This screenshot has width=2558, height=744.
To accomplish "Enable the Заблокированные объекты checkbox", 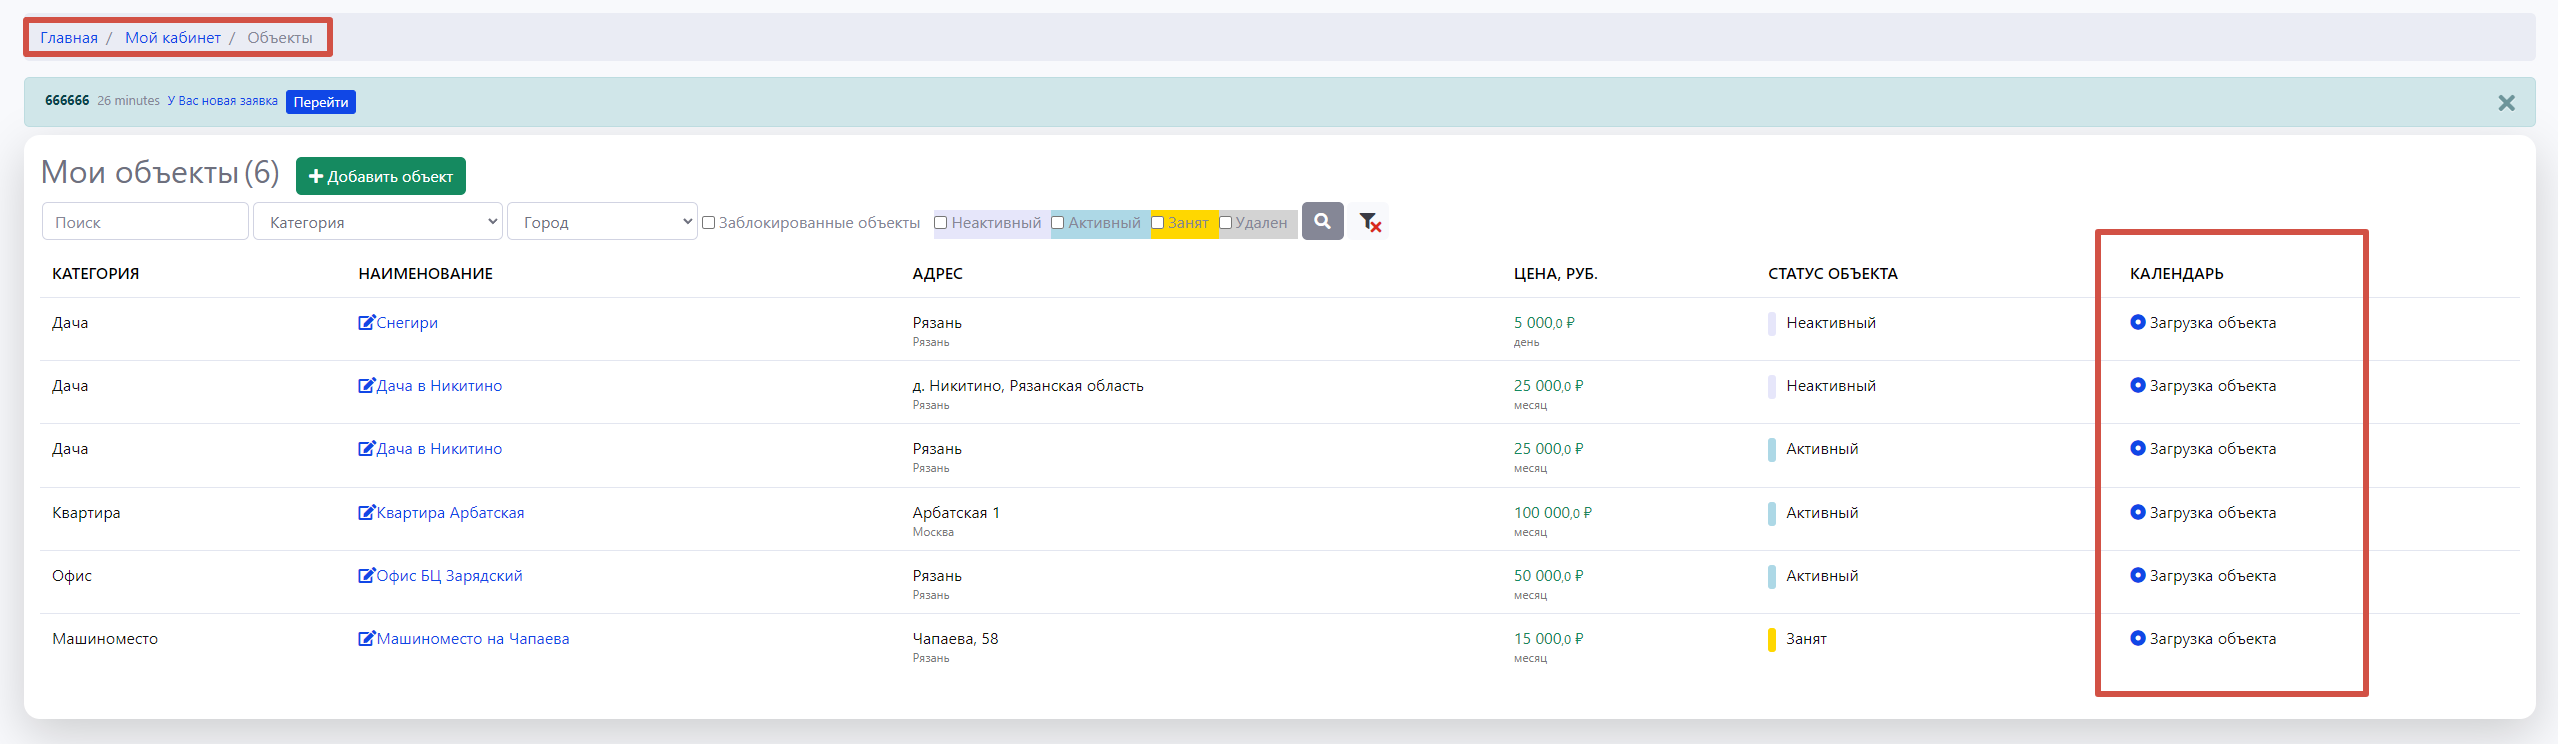I will (x=708, y=223).
